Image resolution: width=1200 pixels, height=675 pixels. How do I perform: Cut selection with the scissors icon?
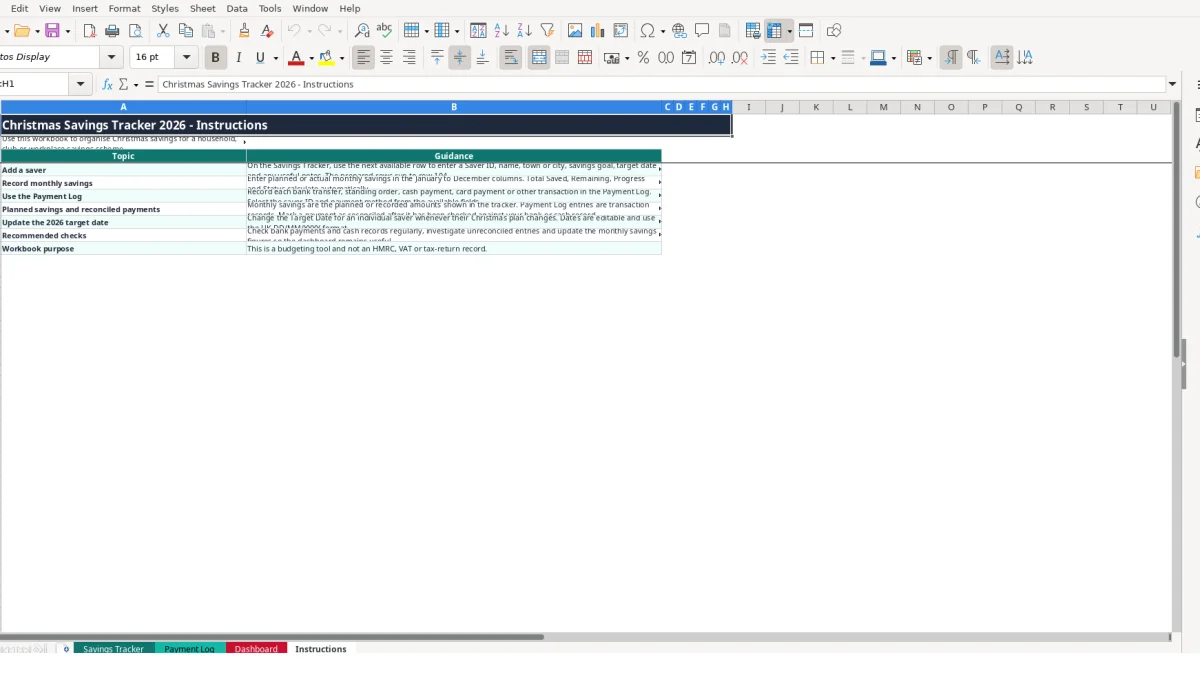(163, 31)
